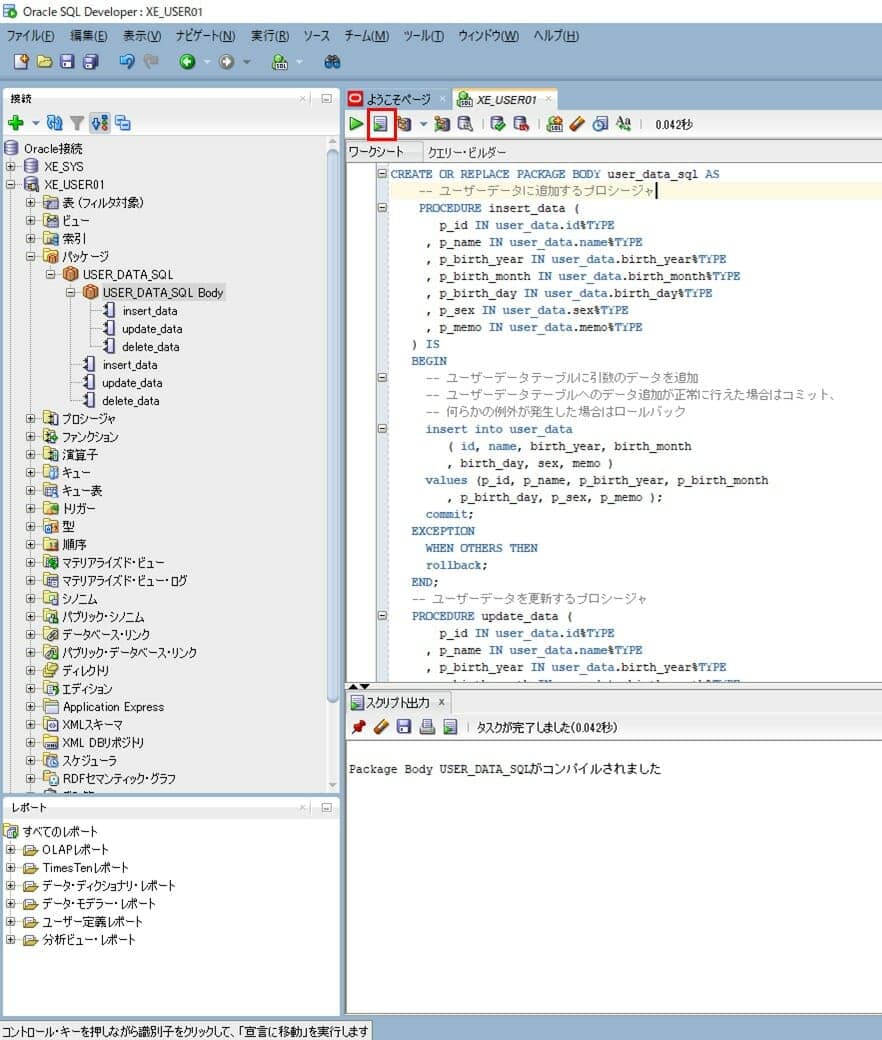Click the SQL Tuning Advisor icon

(x=466, y=124)
